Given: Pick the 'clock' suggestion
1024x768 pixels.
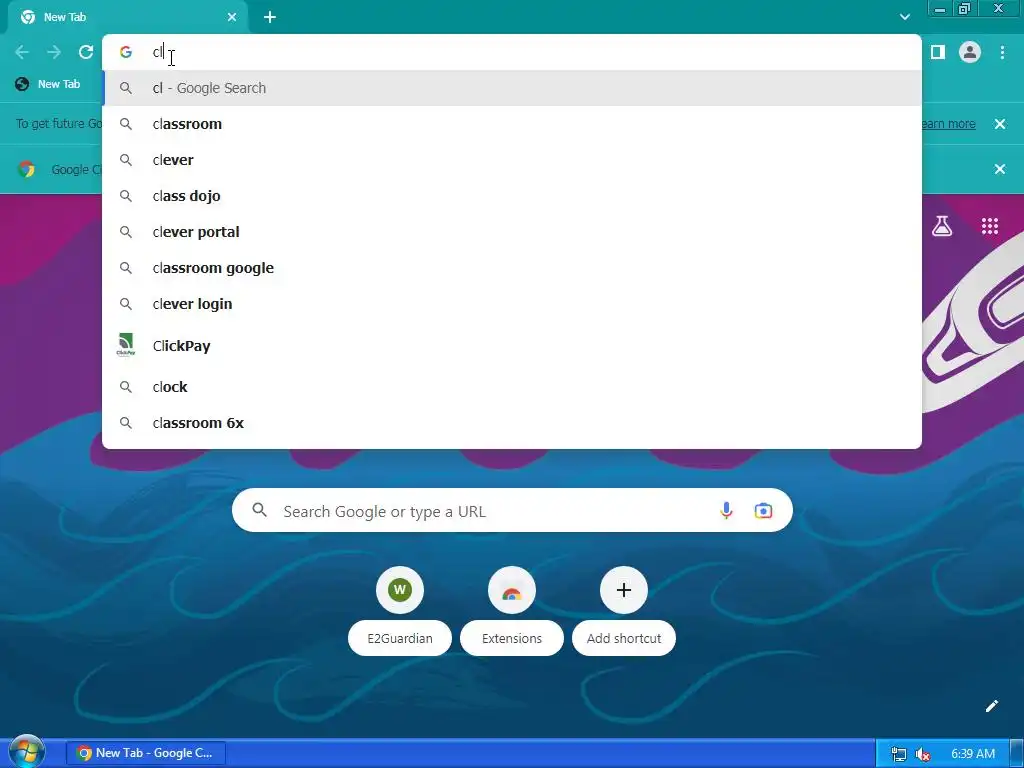Looking at the screenshot, I should point(512,387).
